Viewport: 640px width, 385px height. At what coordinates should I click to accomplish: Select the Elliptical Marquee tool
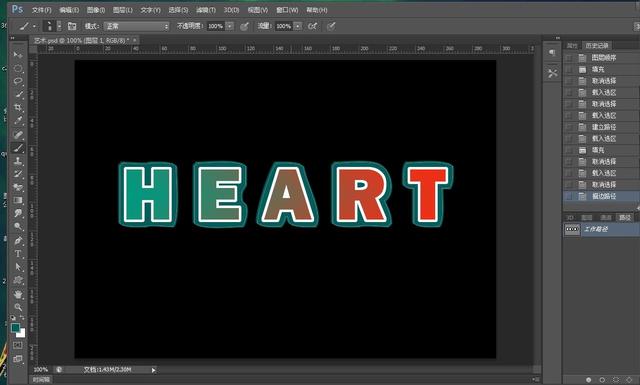[18, 68]
